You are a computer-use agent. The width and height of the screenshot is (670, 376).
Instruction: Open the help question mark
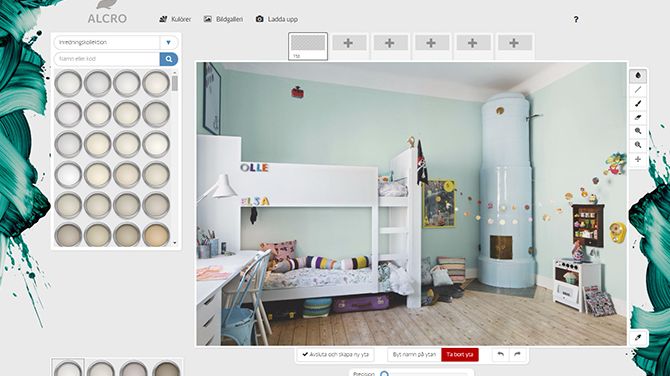(576, 19)
